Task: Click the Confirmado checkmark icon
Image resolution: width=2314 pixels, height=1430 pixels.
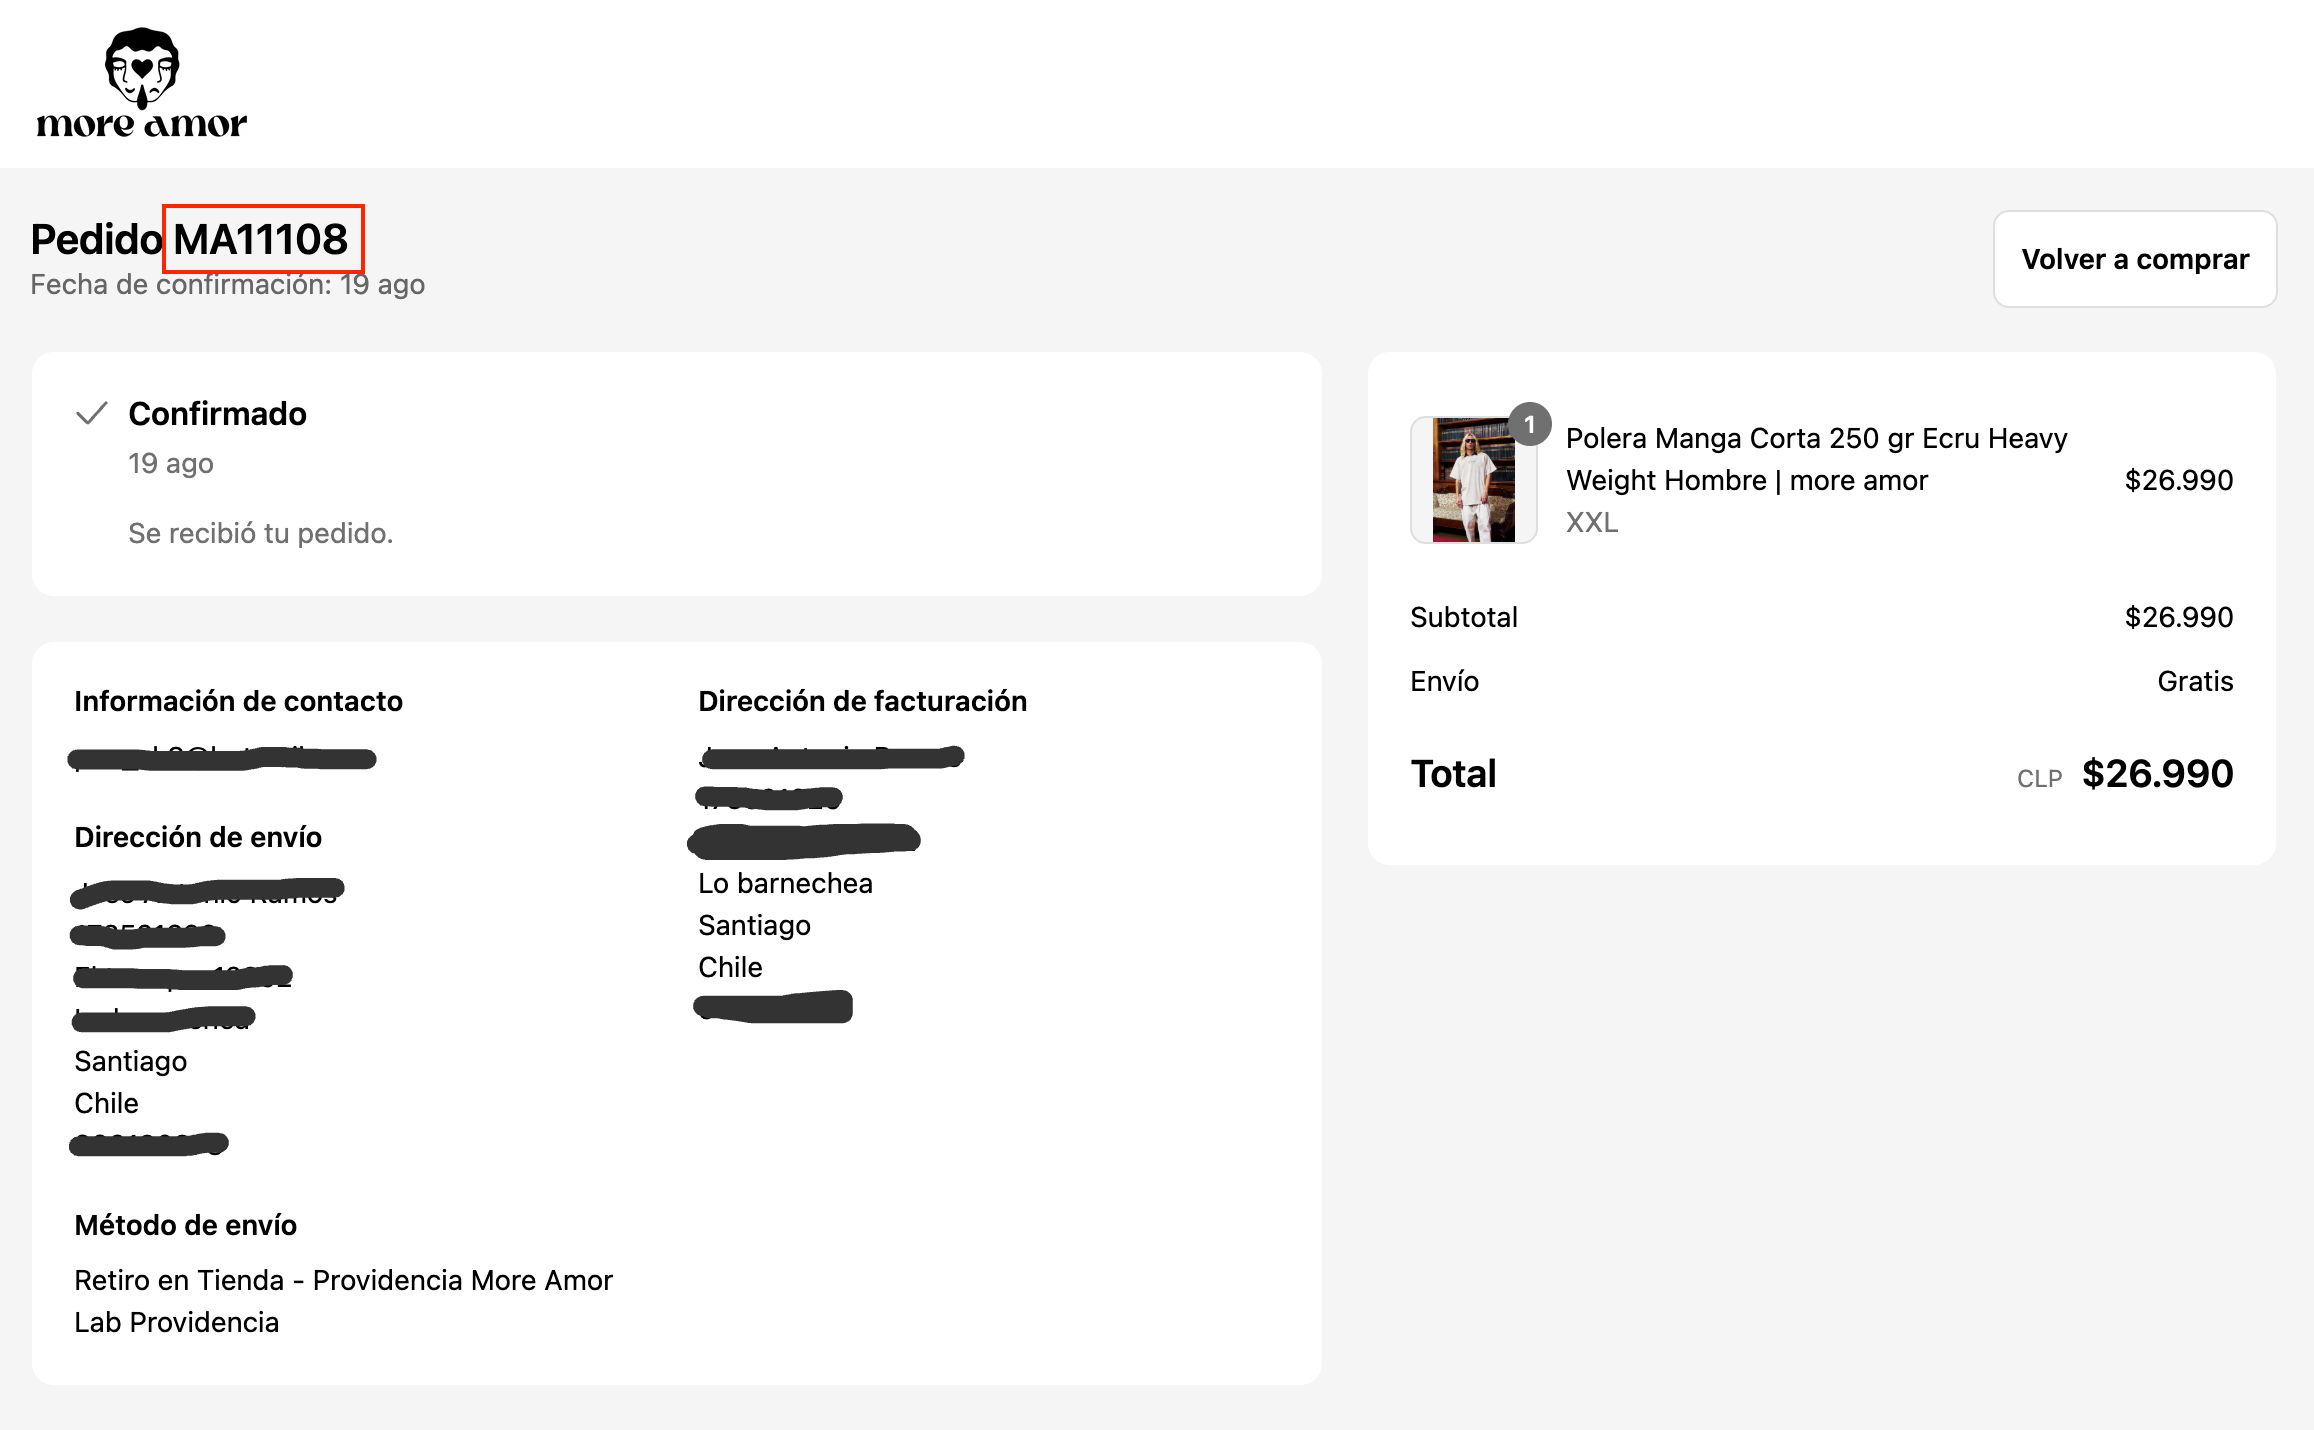Action: tap(92, 413)
